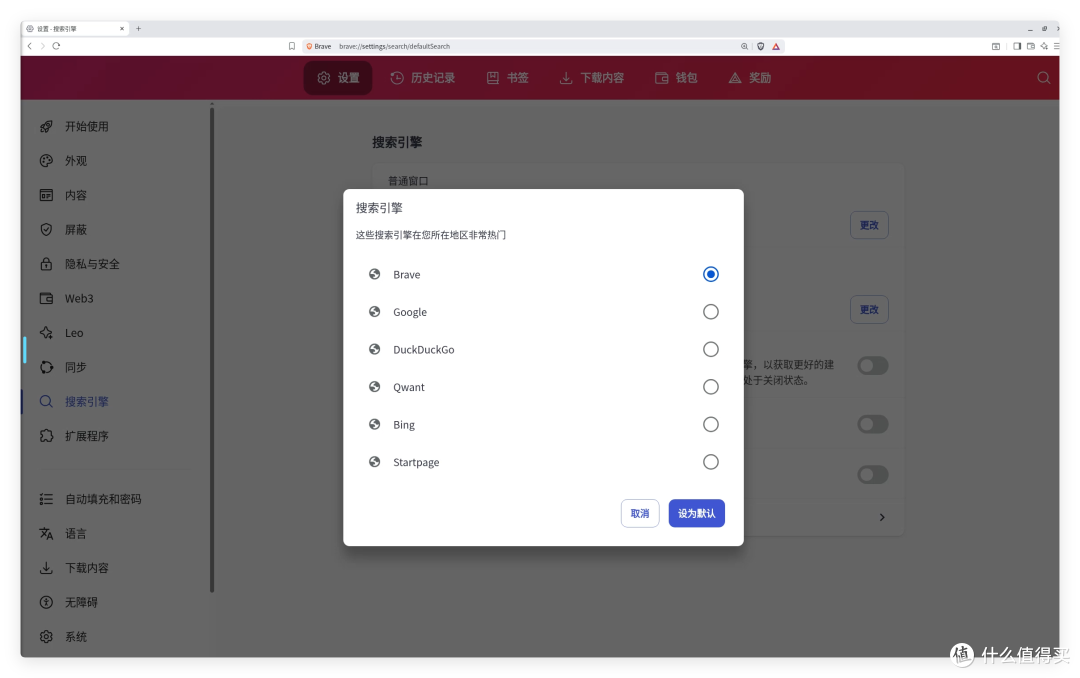Viewport: 1080px width, 678px height.
Task: Click the 搜索引擎 magnifier icon in sidebar
Action: 46,402
